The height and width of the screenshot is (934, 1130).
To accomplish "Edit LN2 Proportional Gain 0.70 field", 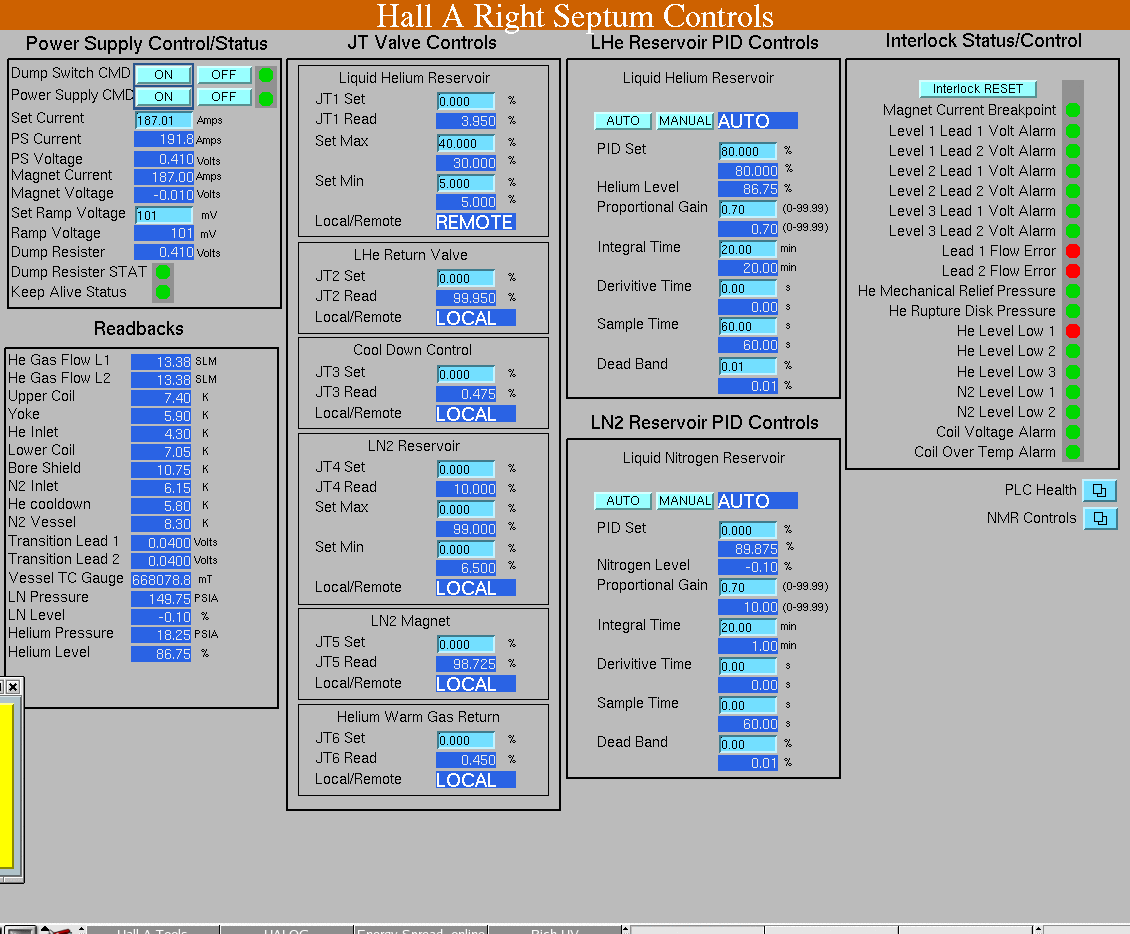I will pyautogui.click(x=748, y=587).
